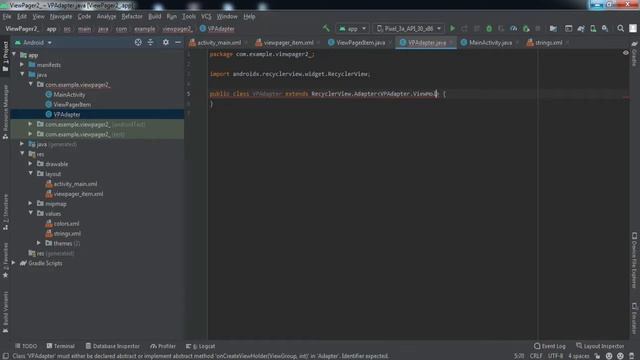
Task: Switch to activity_main.xml editor tab
Action: coord(216,42)
